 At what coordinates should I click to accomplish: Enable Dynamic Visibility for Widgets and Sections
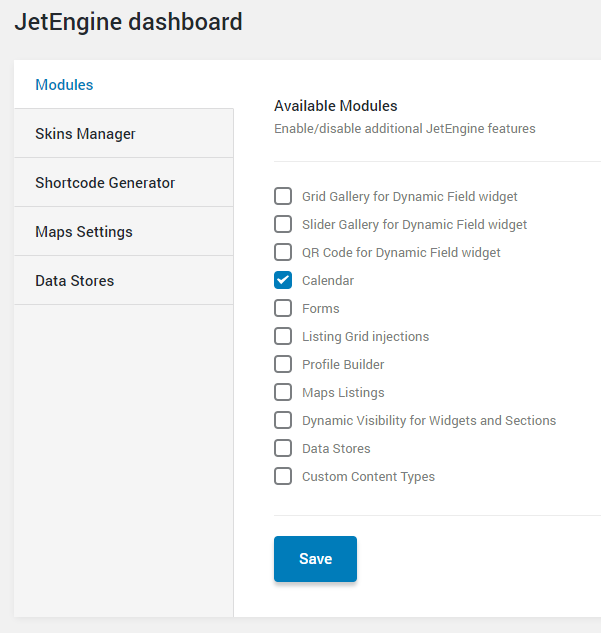[x=283, y=420]
